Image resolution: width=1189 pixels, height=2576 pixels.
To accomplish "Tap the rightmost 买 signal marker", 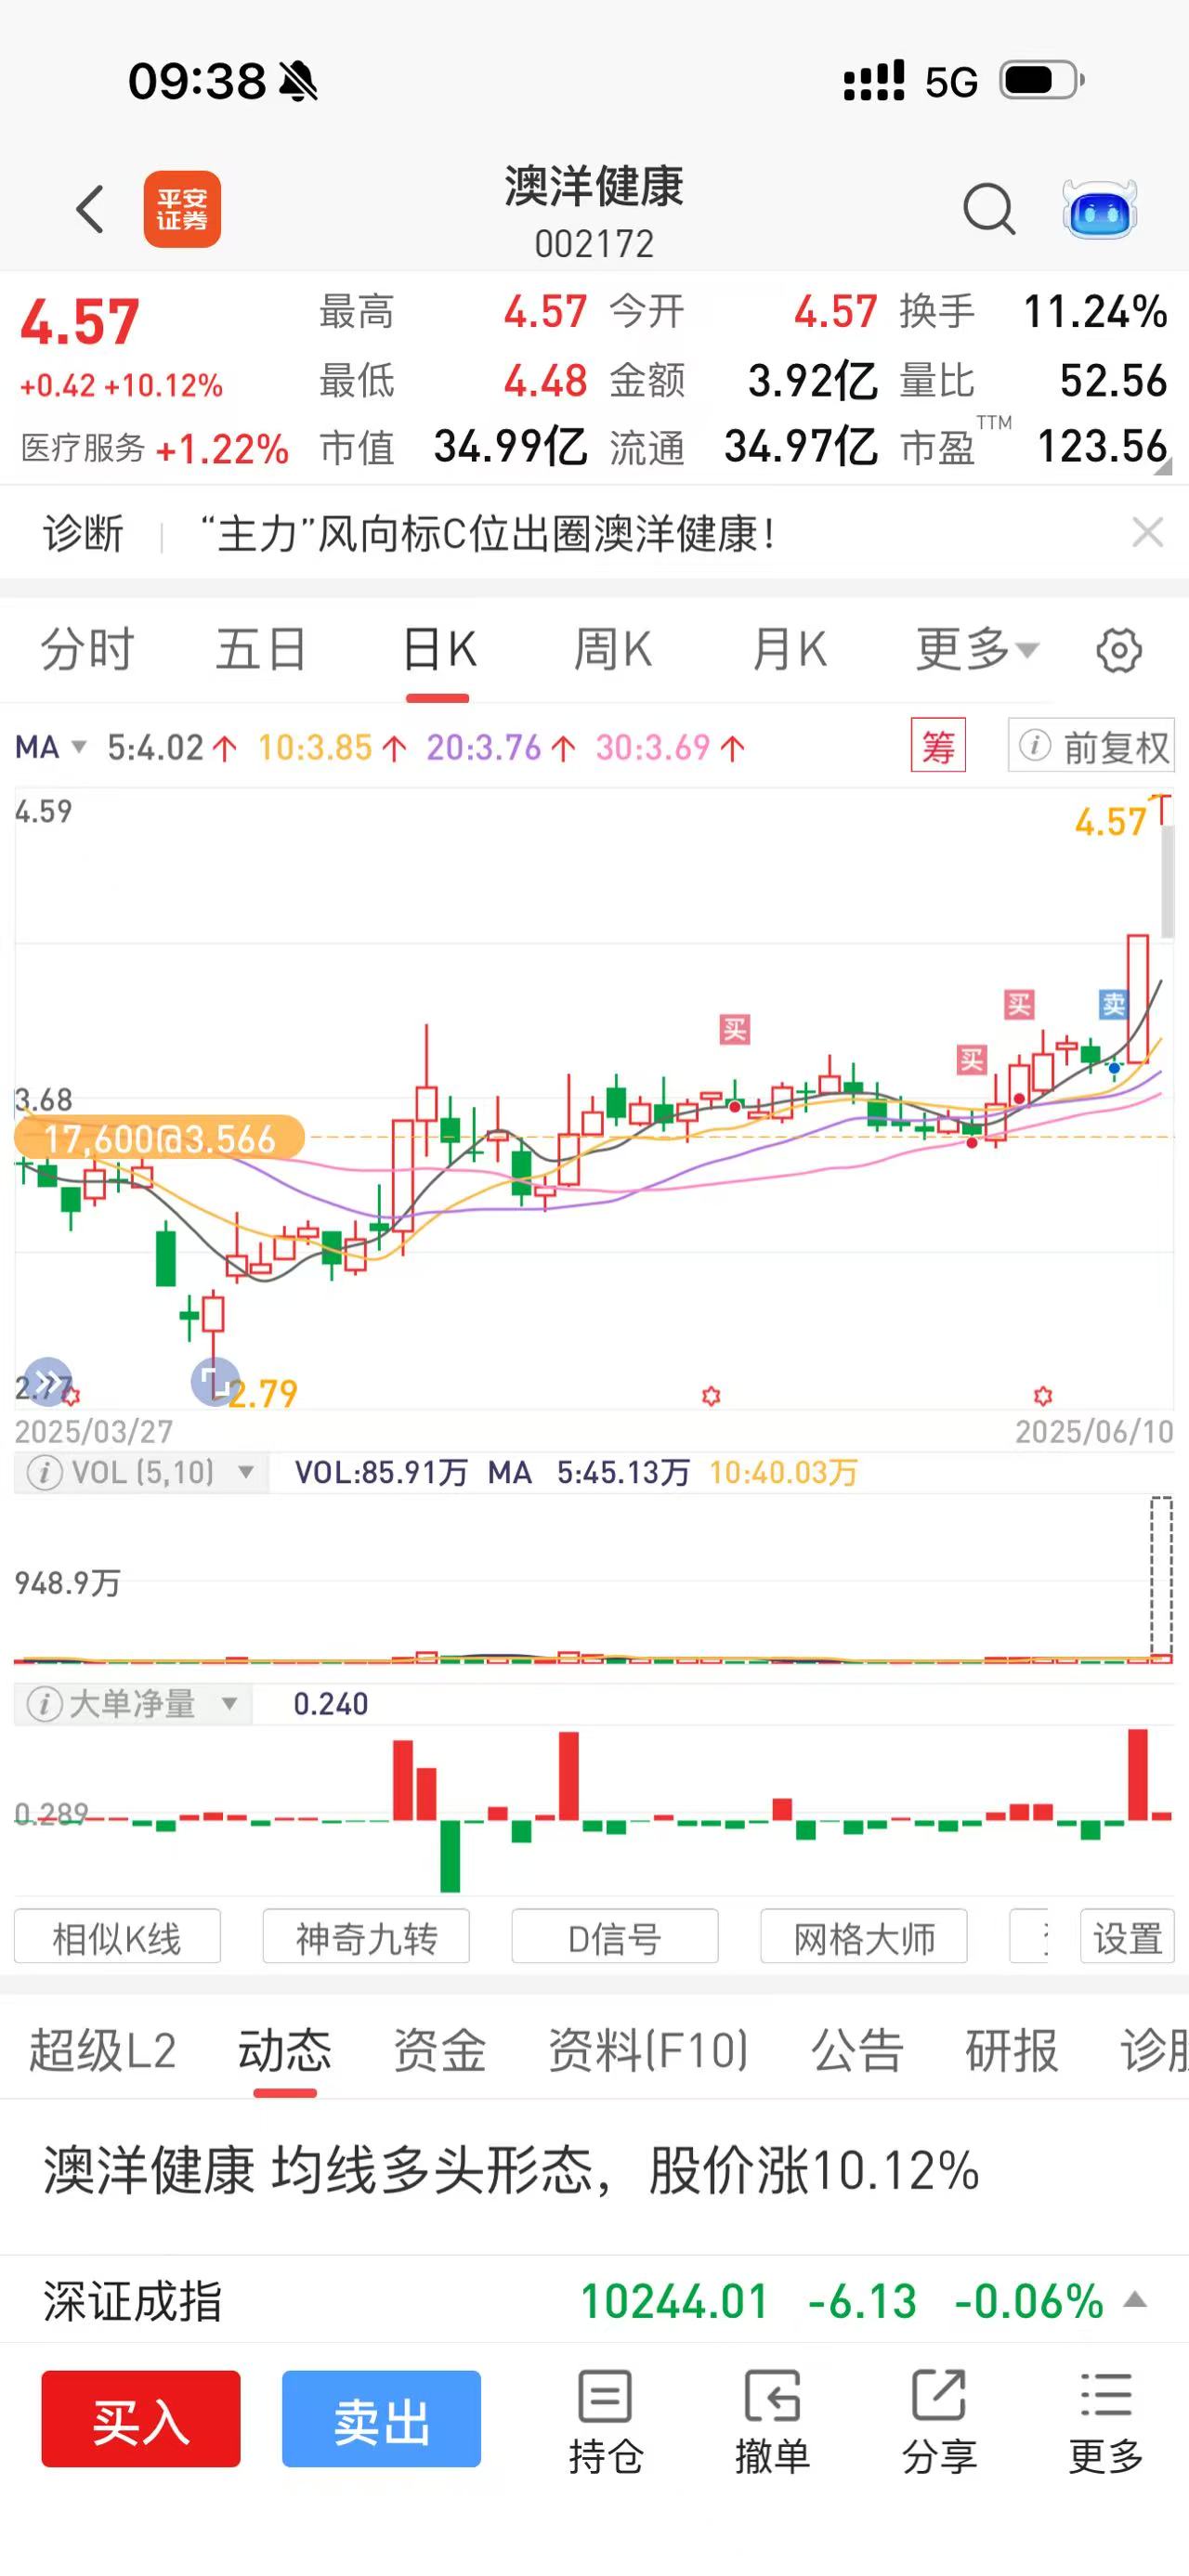I will [1019, 1004].
